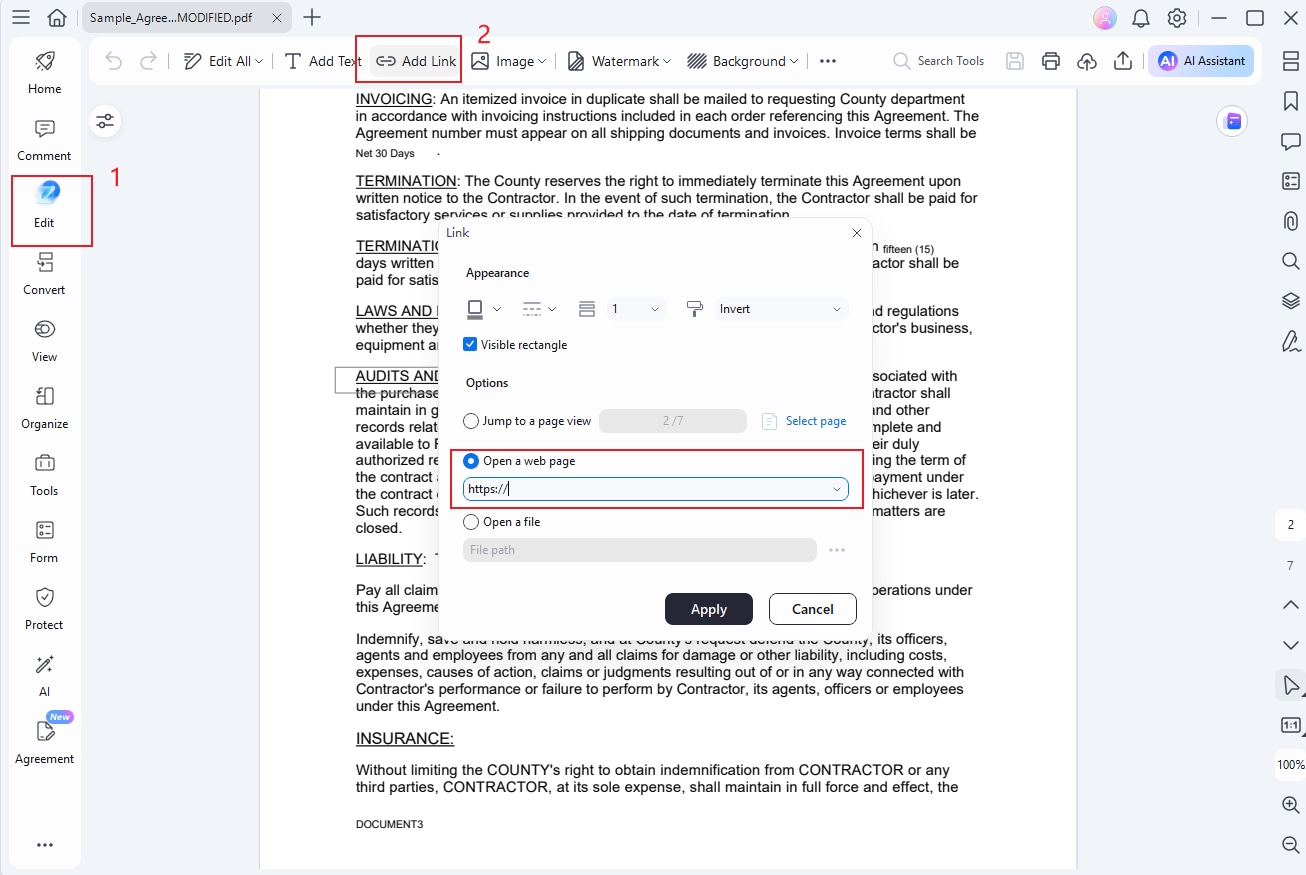The image size is (1306, 875).
Task: Print the document
Action: [1051, 61]
